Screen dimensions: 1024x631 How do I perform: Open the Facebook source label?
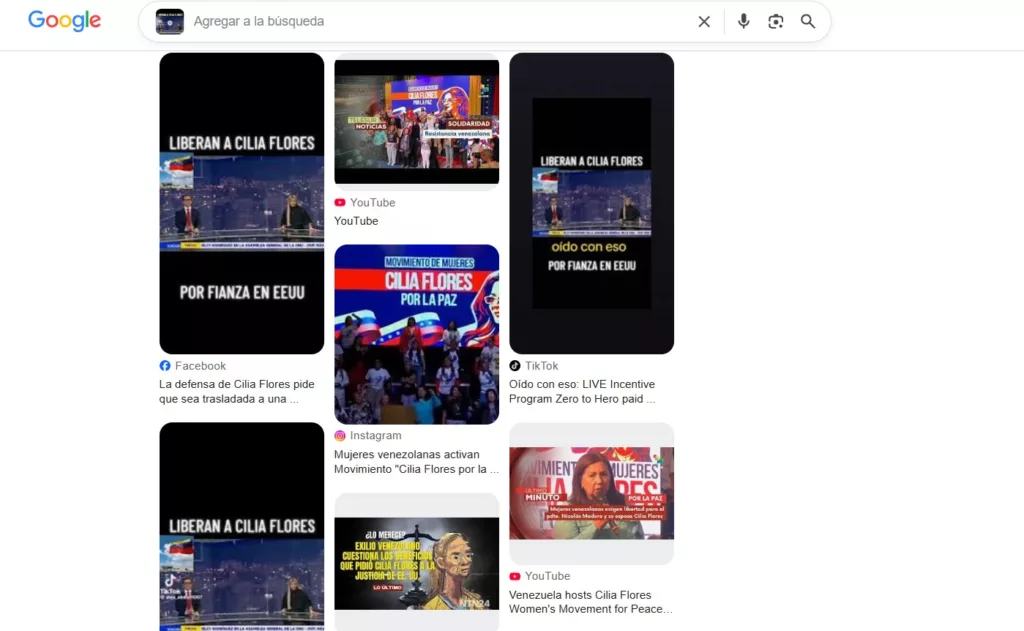200,366
